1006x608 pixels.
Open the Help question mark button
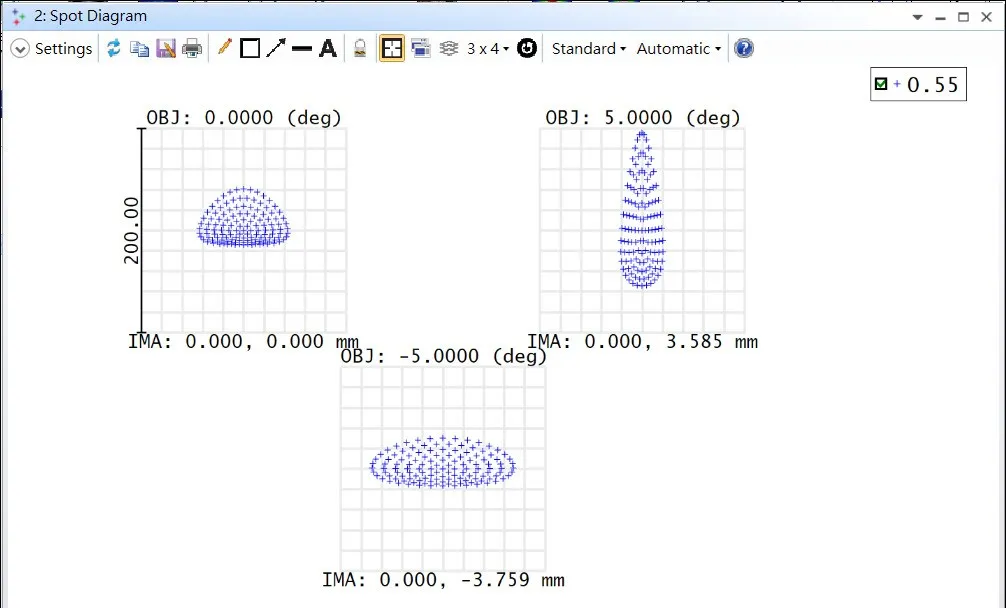coord(744,48)
